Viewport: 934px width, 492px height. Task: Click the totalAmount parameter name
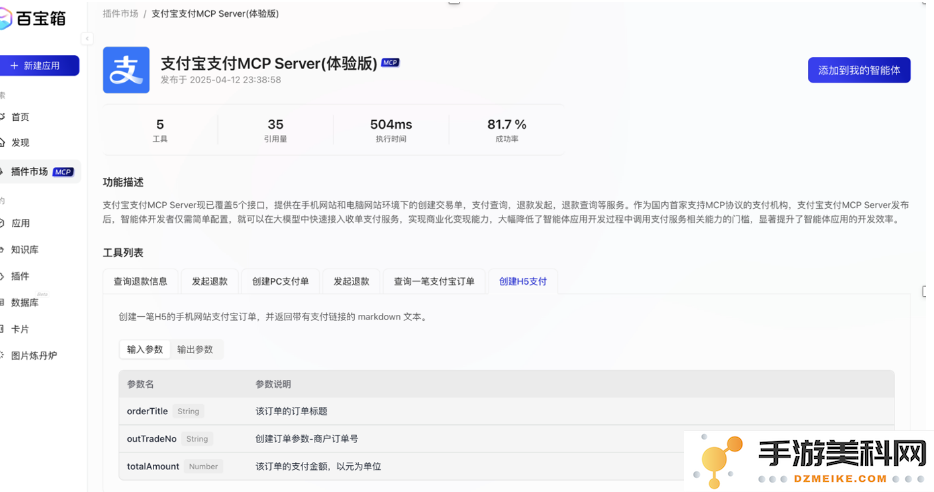click(x=153, y=466)
